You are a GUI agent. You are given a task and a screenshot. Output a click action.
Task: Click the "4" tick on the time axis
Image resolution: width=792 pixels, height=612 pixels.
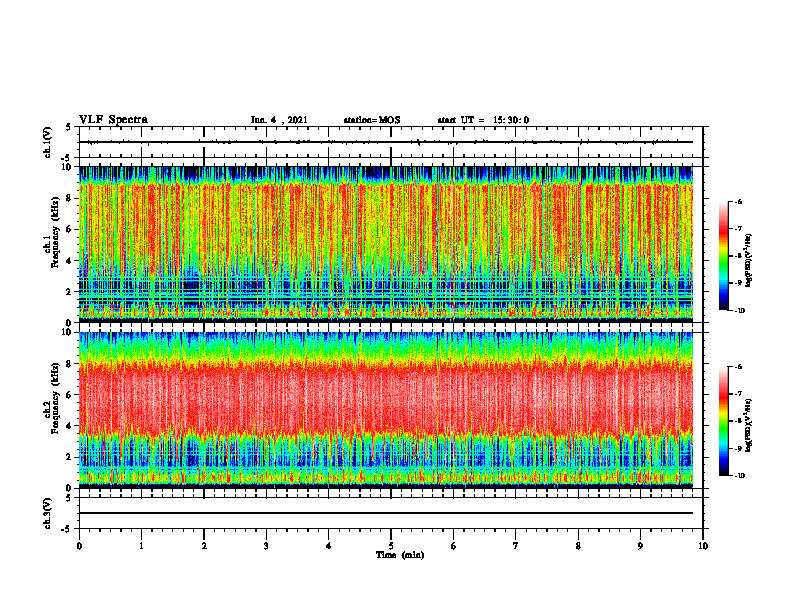click(329, 546)
